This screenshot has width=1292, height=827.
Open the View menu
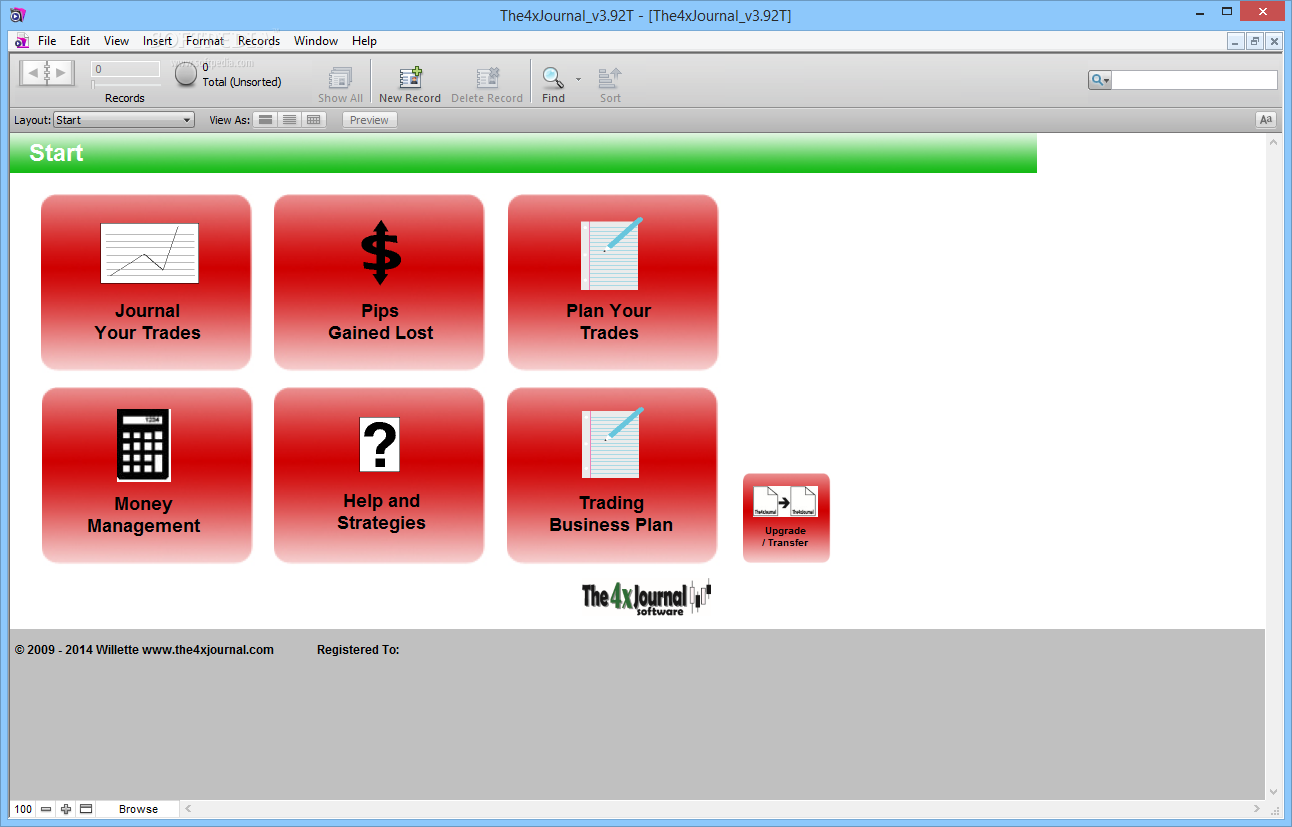point(116,41)
